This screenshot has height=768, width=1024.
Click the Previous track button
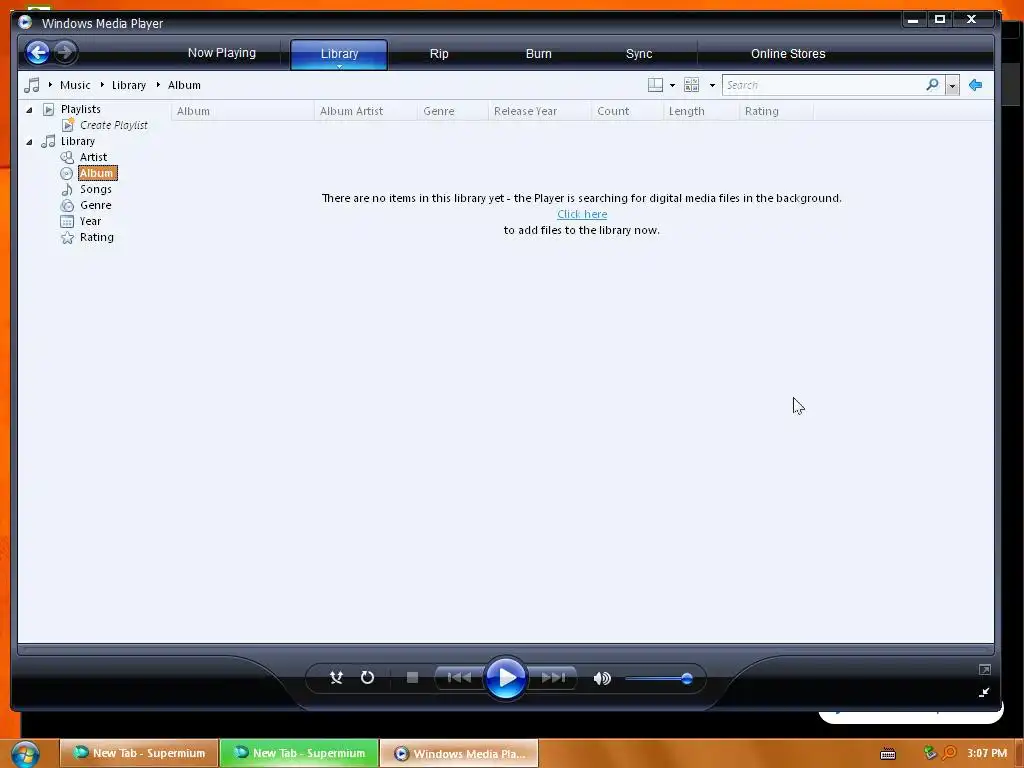point(459,678)
